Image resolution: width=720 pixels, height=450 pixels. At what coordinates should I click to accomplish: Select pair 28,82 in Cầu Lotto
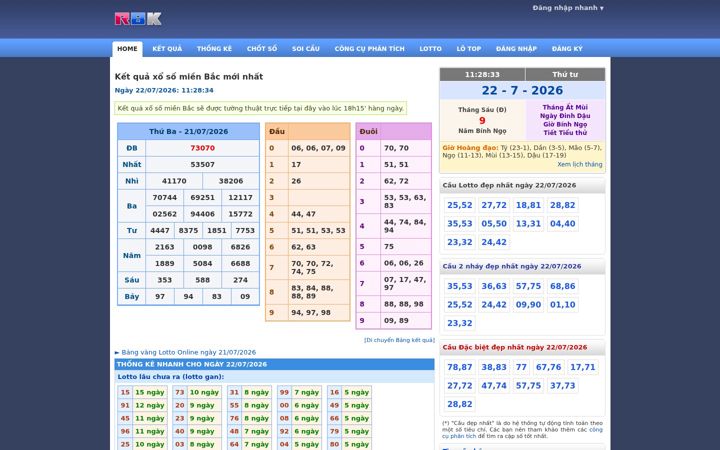(x=562, y=205)
